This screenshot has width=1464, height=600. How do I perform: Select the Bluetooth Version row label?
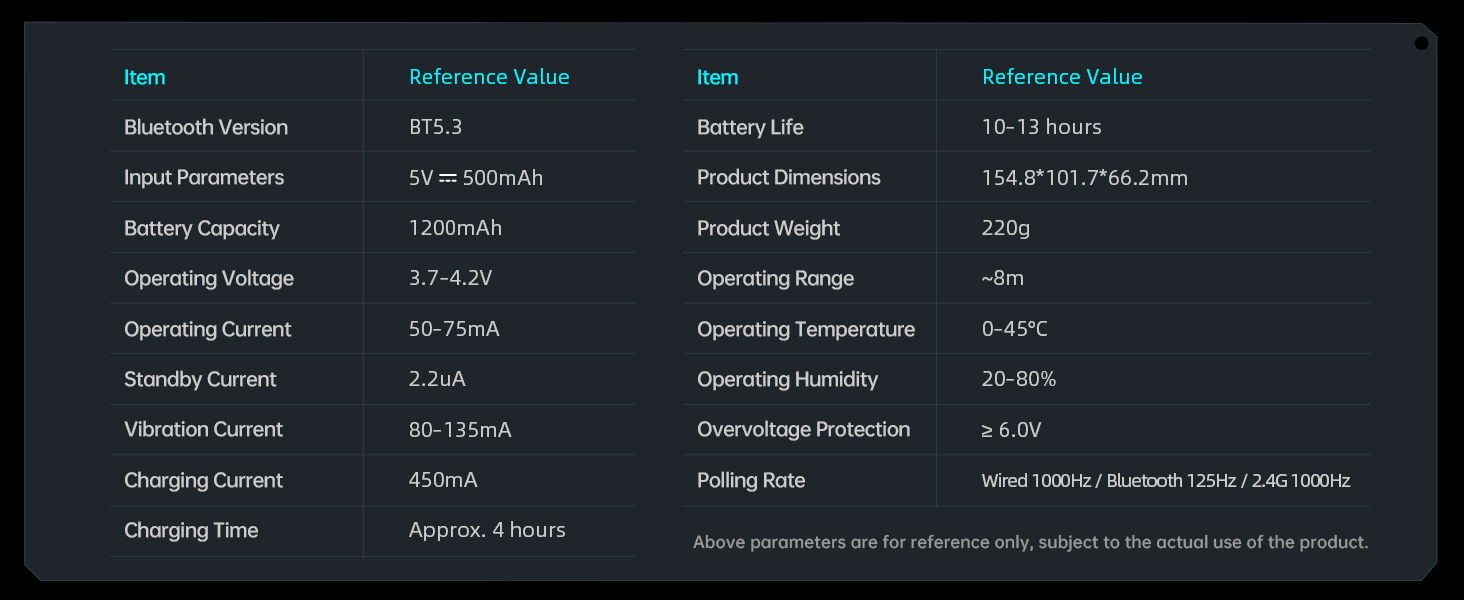[x=206, y=127]
